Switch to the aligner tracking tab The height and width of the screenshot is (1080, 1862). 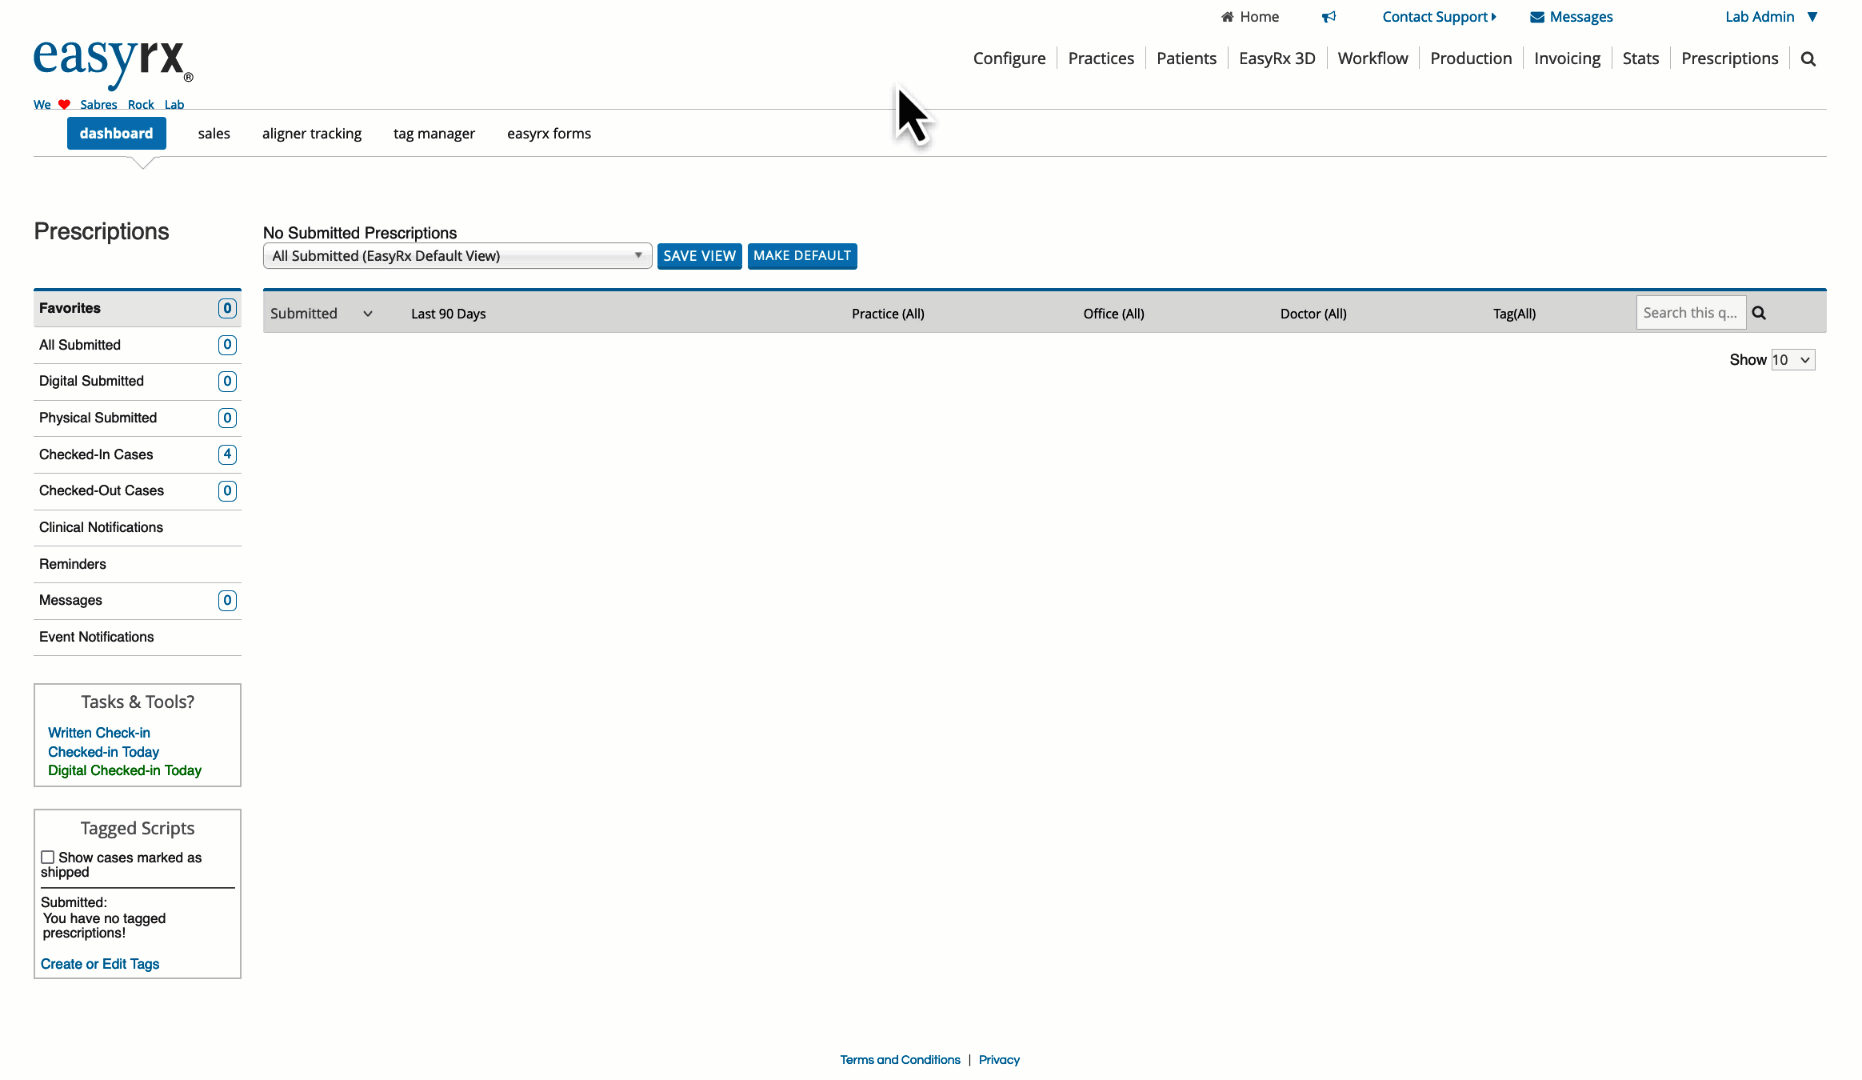(312, 134)
